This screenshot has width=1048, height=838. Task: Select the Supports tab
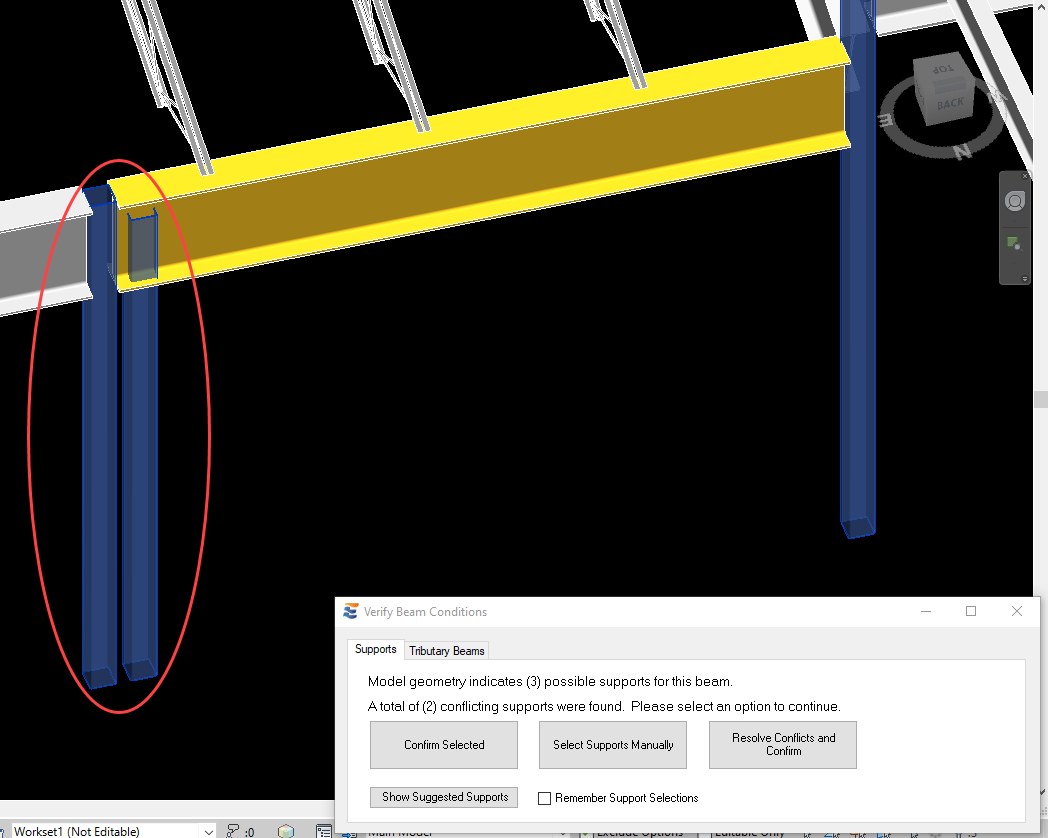375,650
